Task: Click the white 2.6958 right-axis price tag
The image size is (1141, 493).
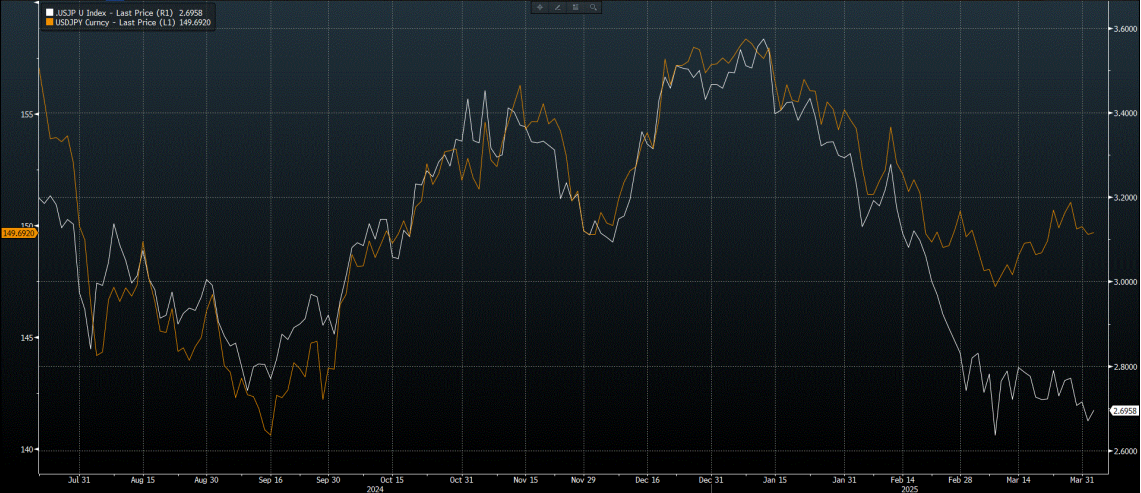Action: pyautogui.click(x=1124, y=411)
